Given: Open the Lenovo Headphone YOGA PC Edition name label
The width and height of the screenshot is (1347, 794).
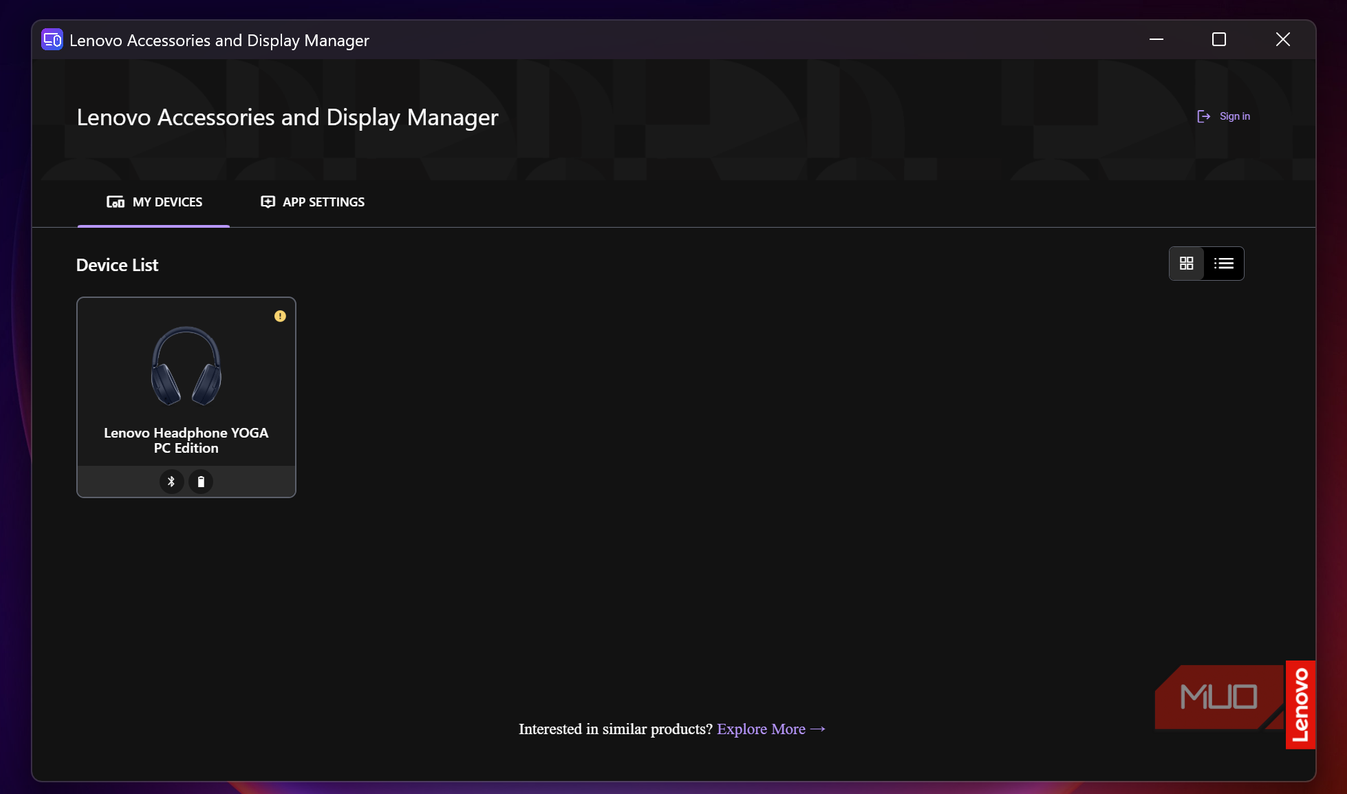Looking at the screenshot, I should pos(186,440).
